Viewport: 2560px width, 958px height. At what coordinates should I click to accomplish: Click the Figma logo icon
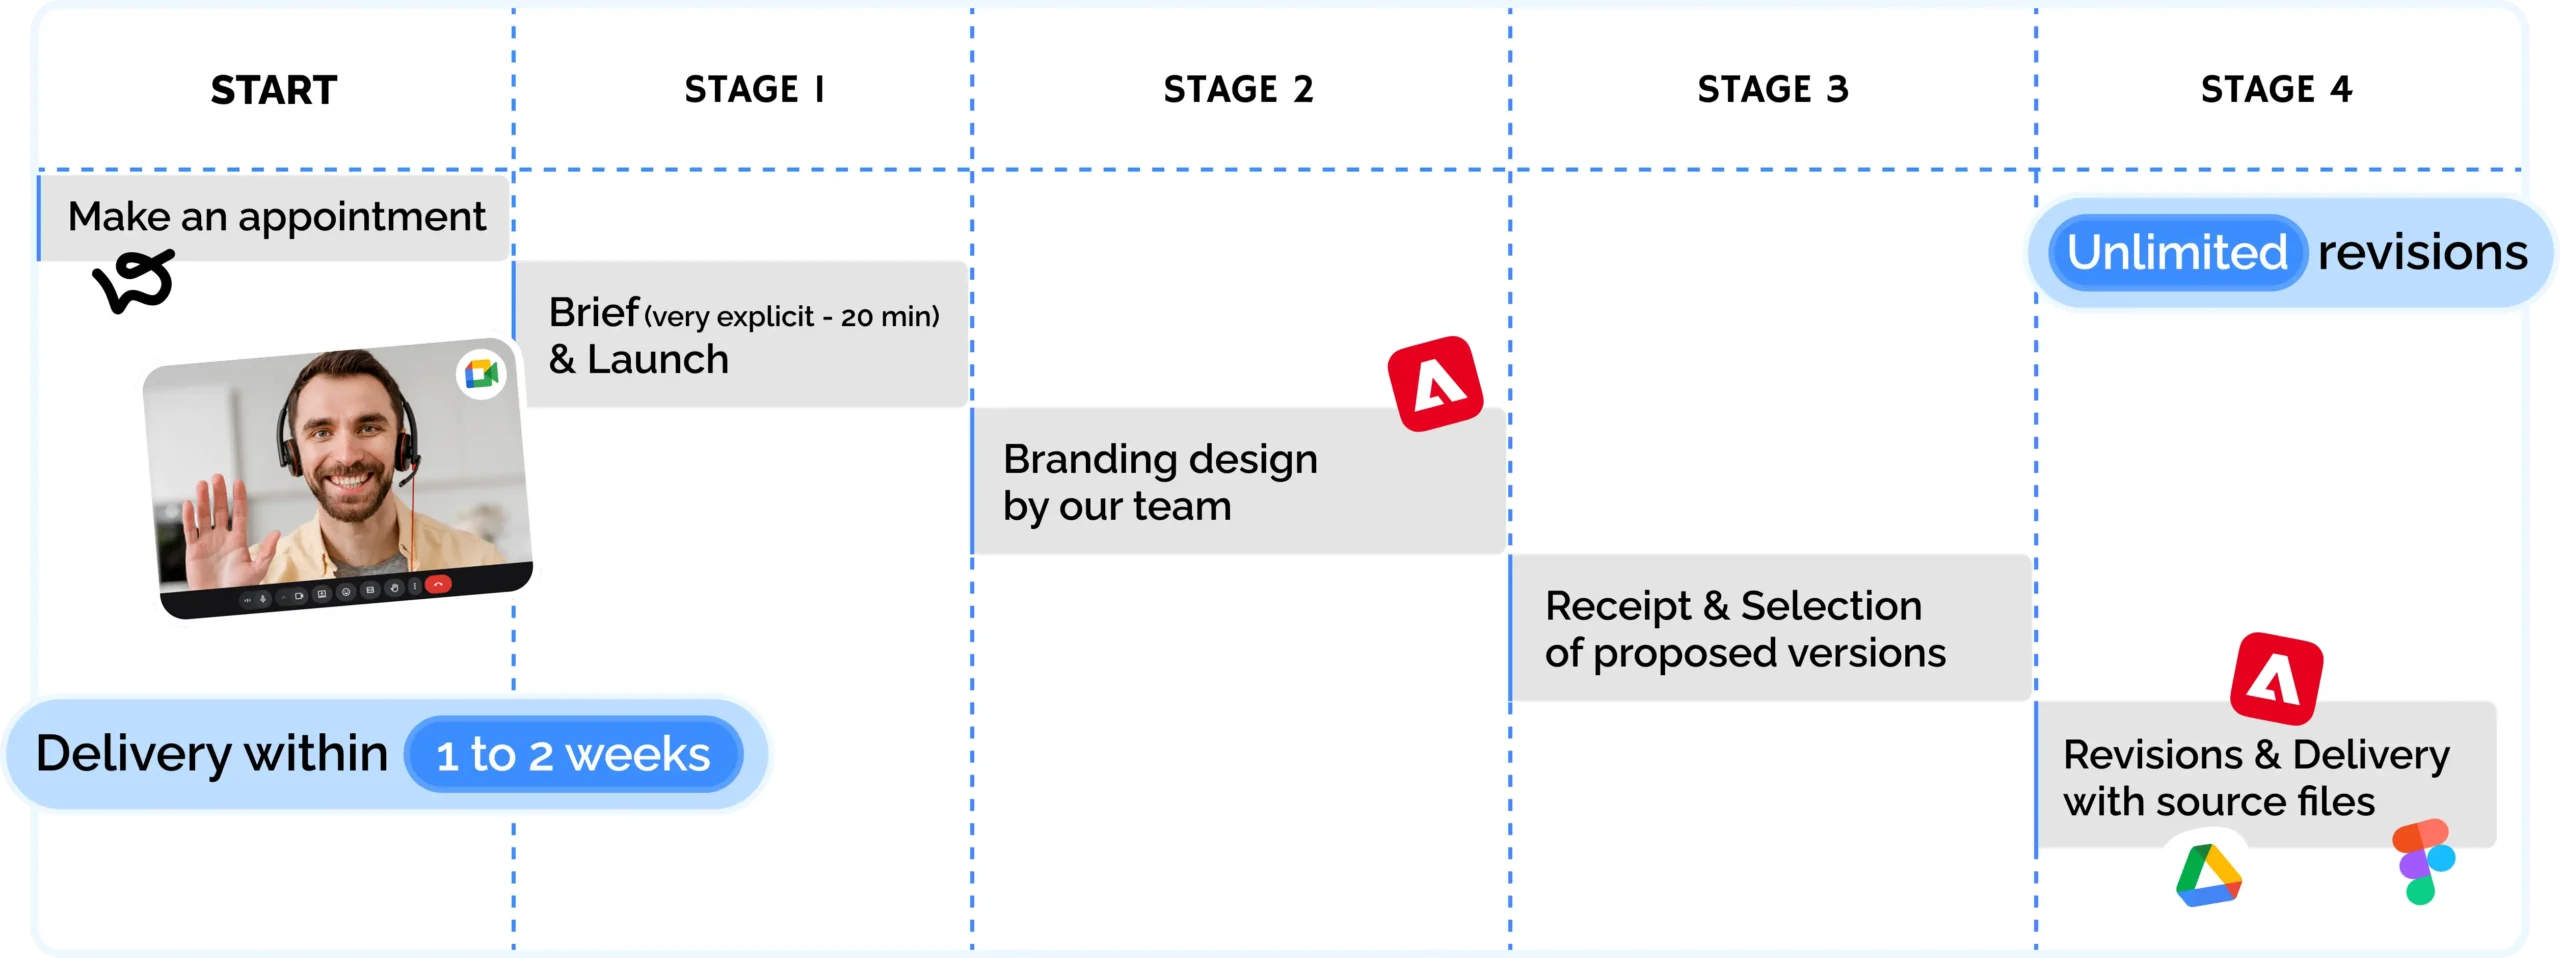2422,862
